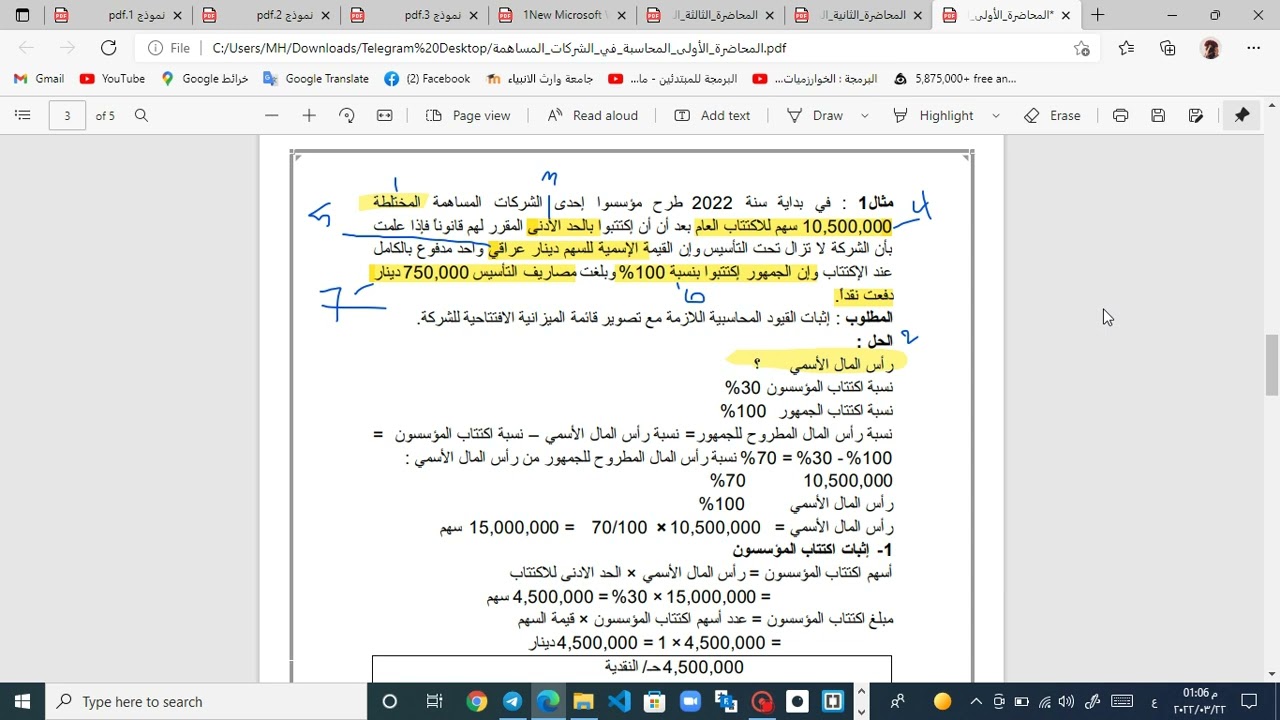Show hidden system tray icons
This screenshot has height=720, width=1280.
click(976, 701)
